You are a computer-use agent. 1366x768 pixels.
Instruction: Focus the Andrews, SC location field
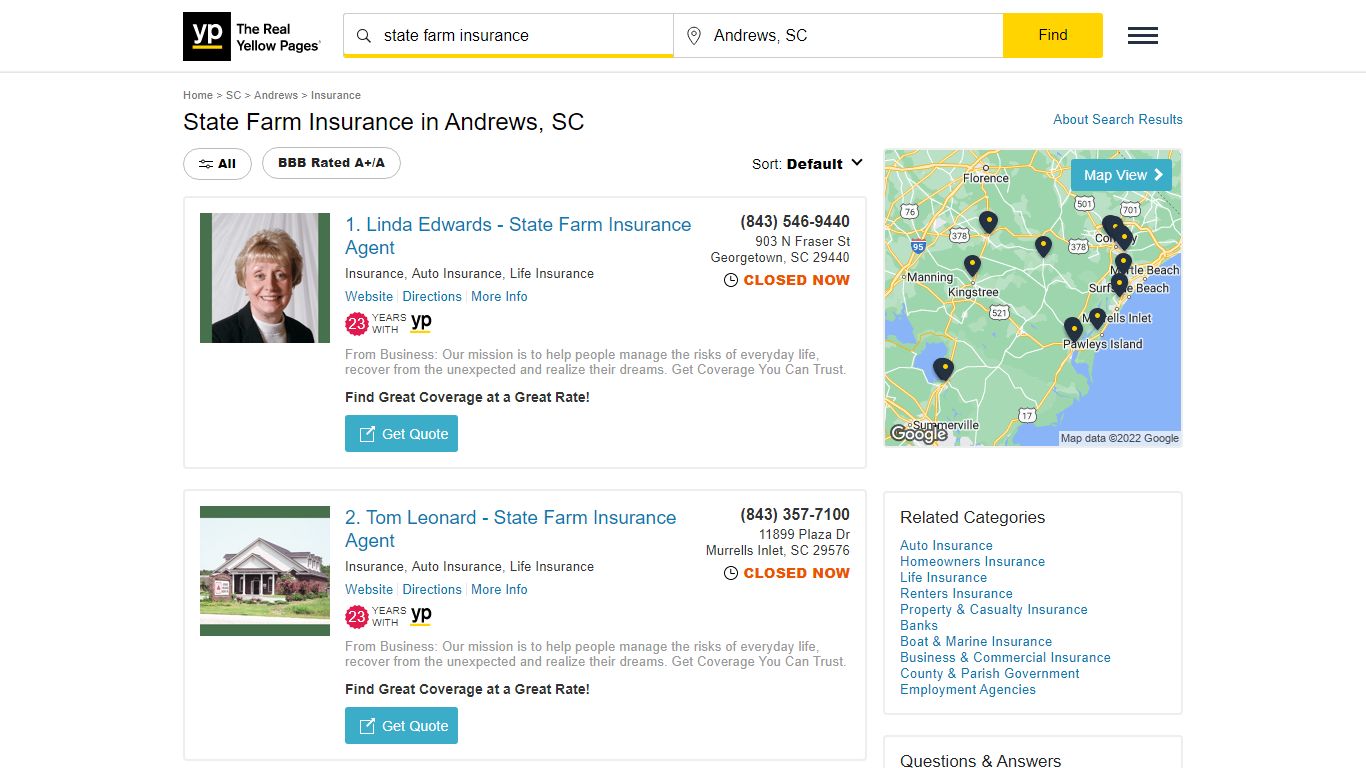[x=838, y=36]
